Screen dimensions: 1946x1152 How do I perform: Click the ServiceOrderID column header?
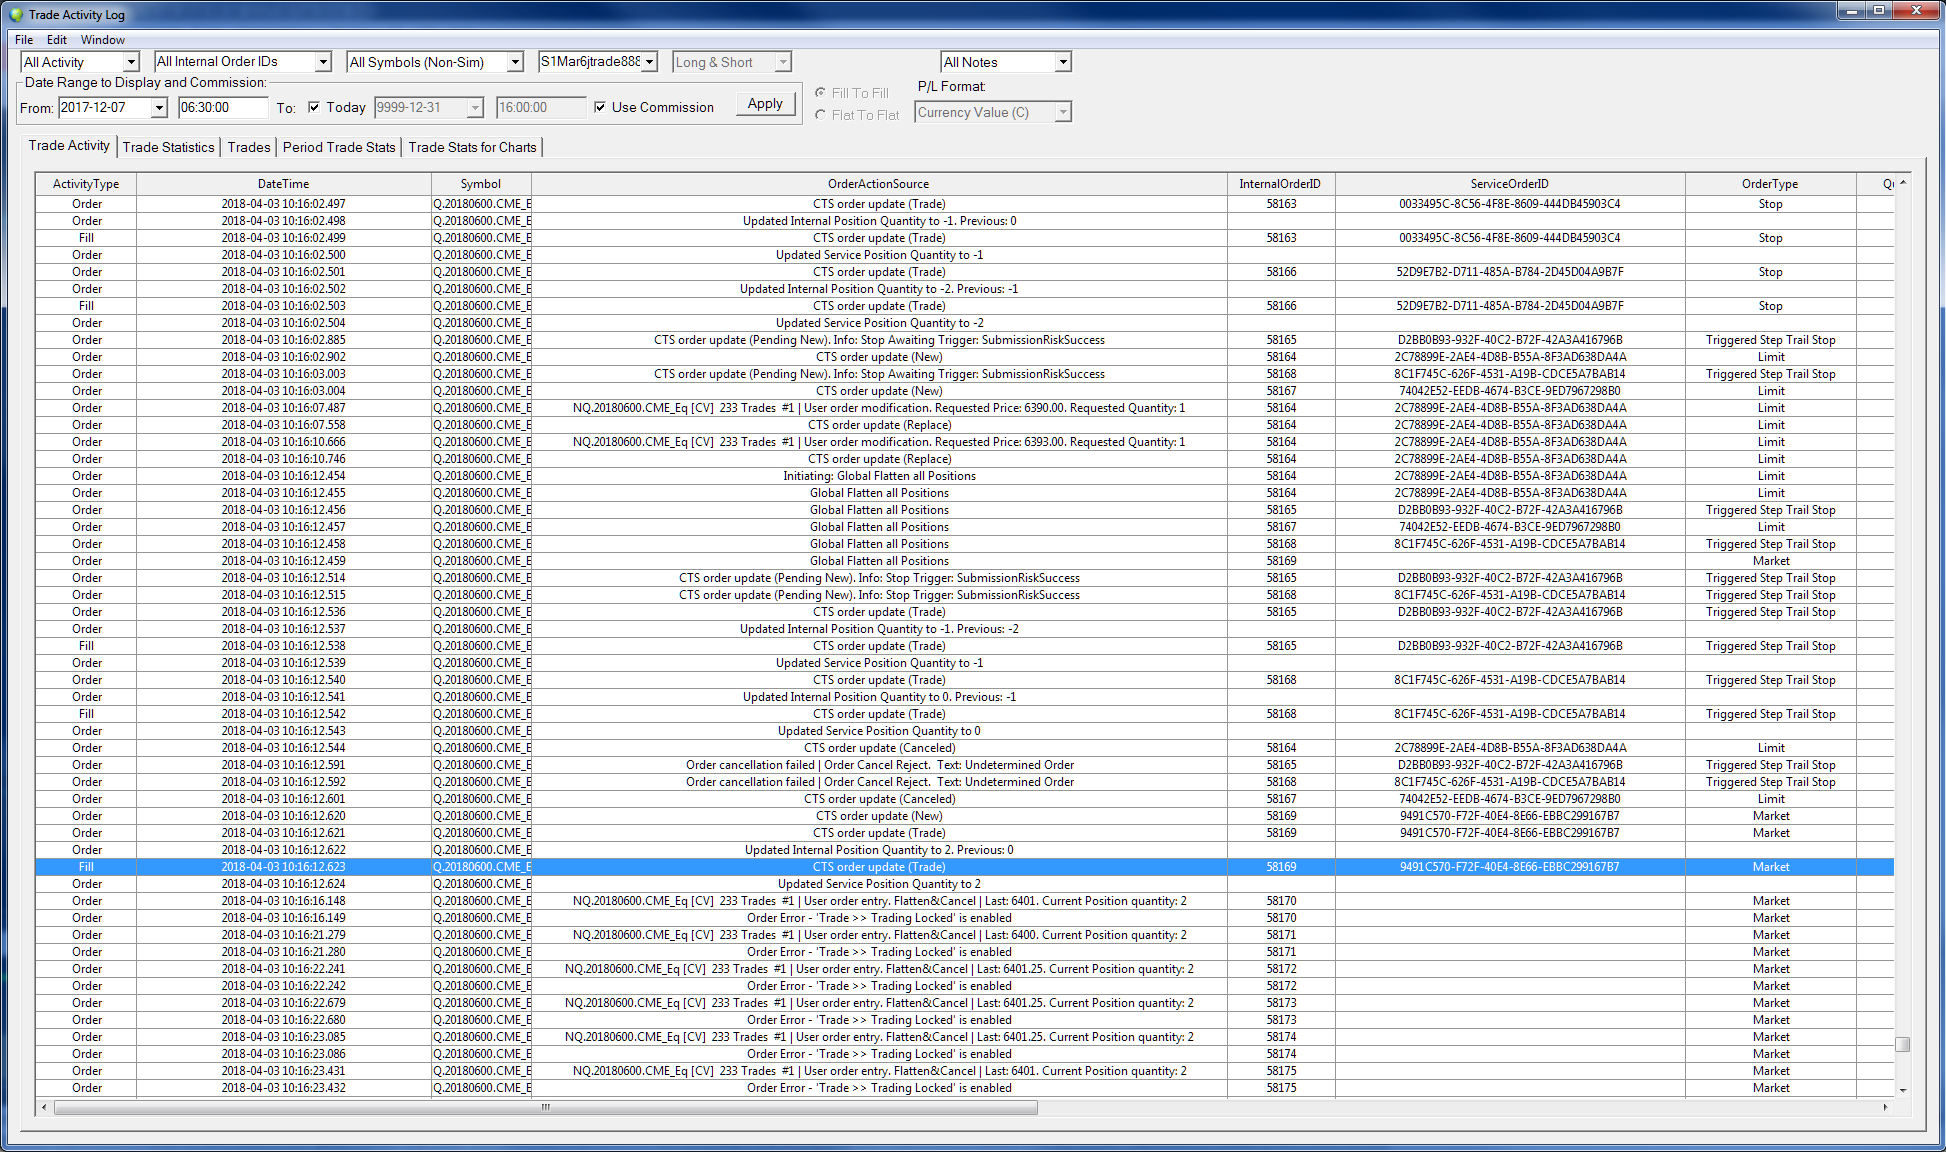tap(1510, 184)
